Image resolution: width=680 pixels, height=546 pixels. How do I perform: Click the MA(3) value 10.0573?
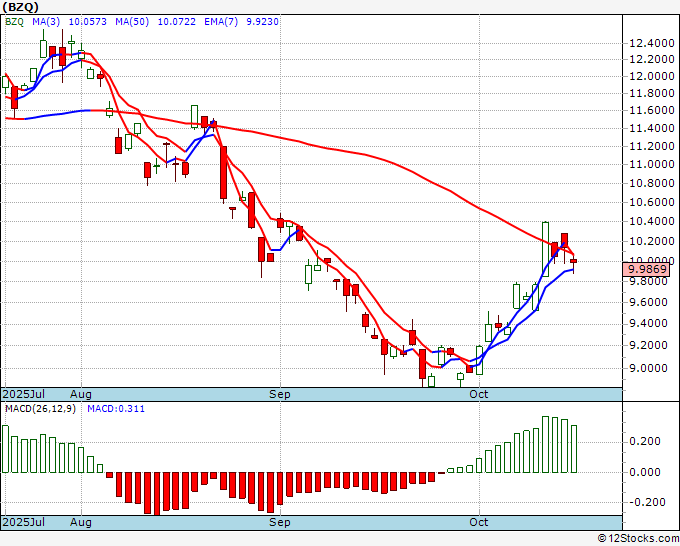pos(88,22)
